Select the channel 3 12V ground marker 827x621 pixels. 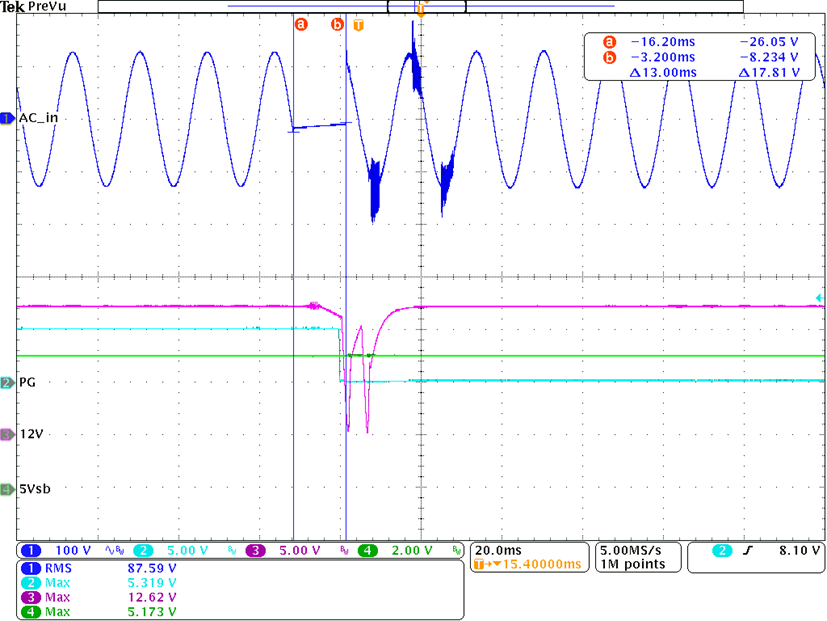click(8, 434)
